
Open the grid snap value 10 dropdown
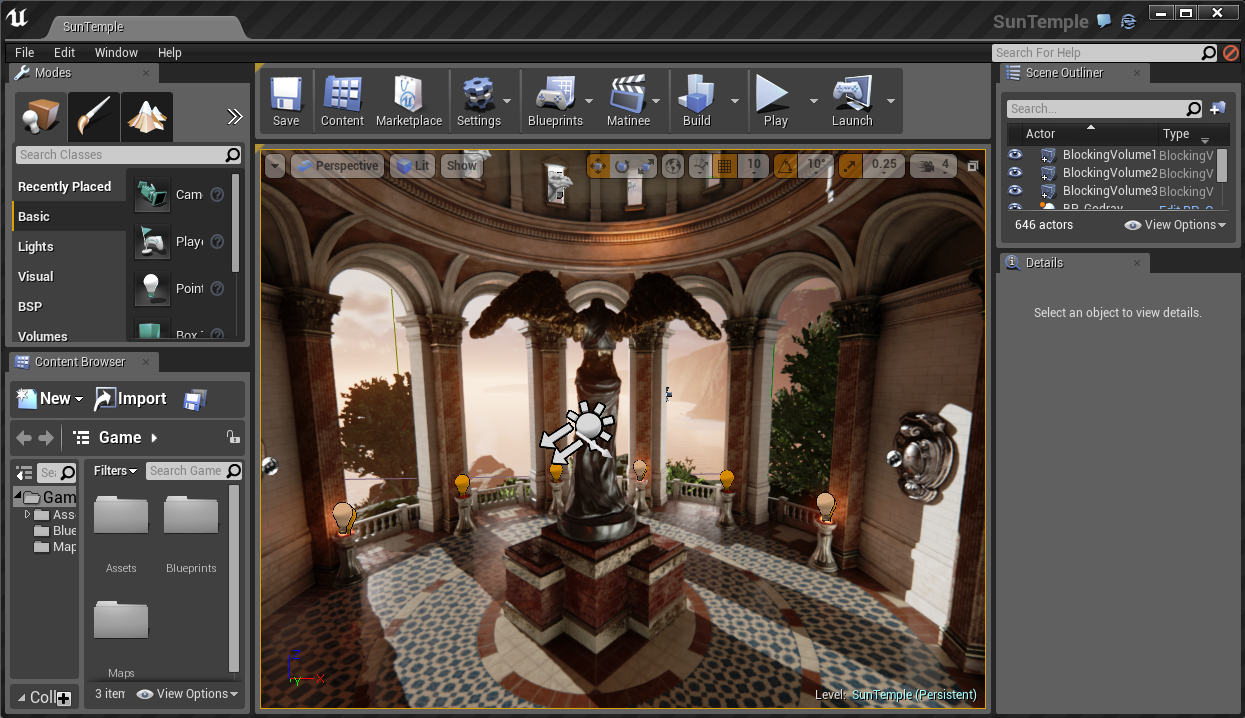pos(754,165)
